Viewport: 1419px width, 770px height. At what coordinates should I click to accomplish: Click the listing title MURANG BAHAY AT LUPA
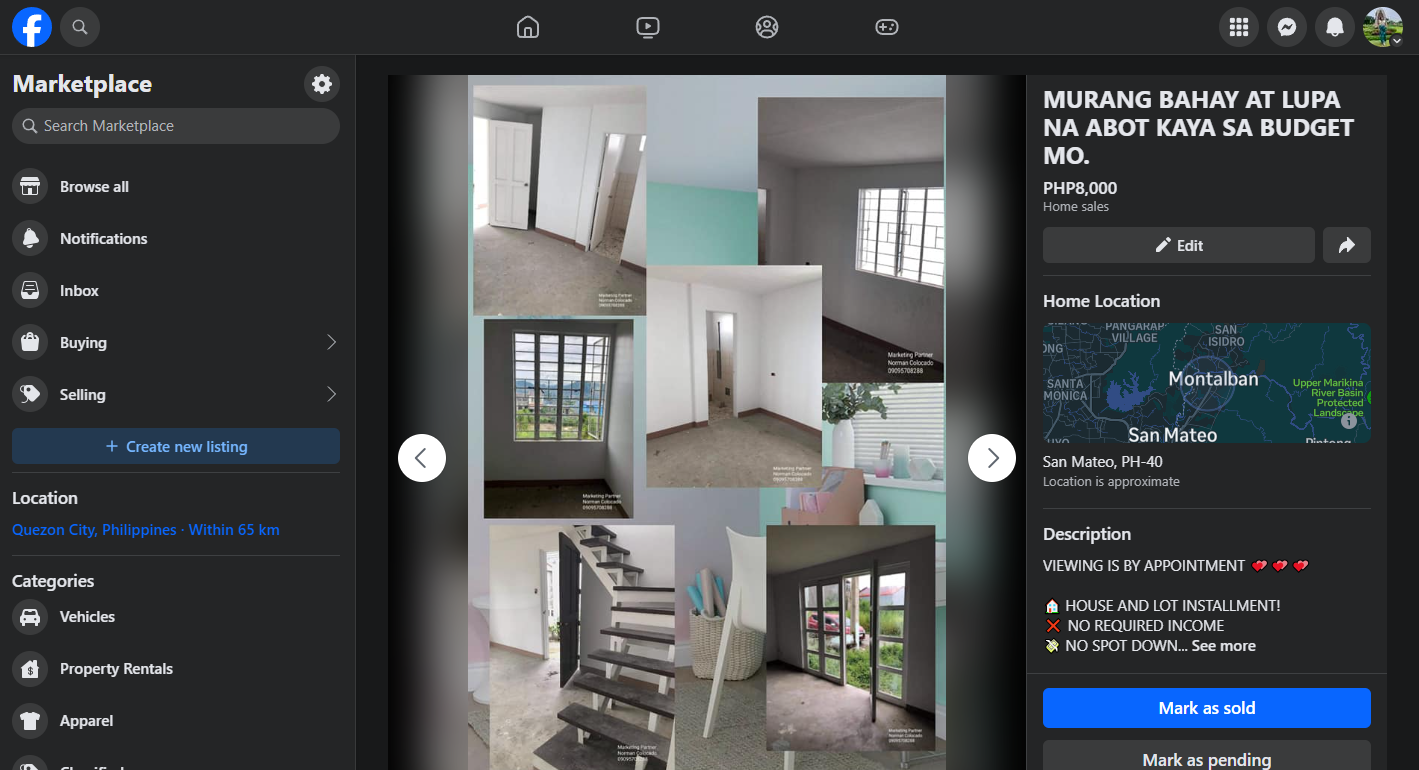tap(1198, 128)
